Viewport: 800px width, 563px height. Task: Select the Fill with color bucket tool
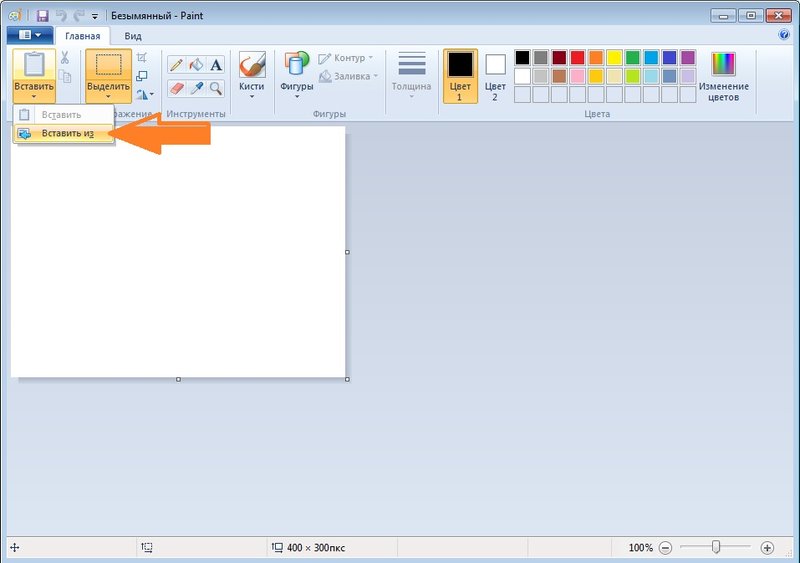coord(196,65)
